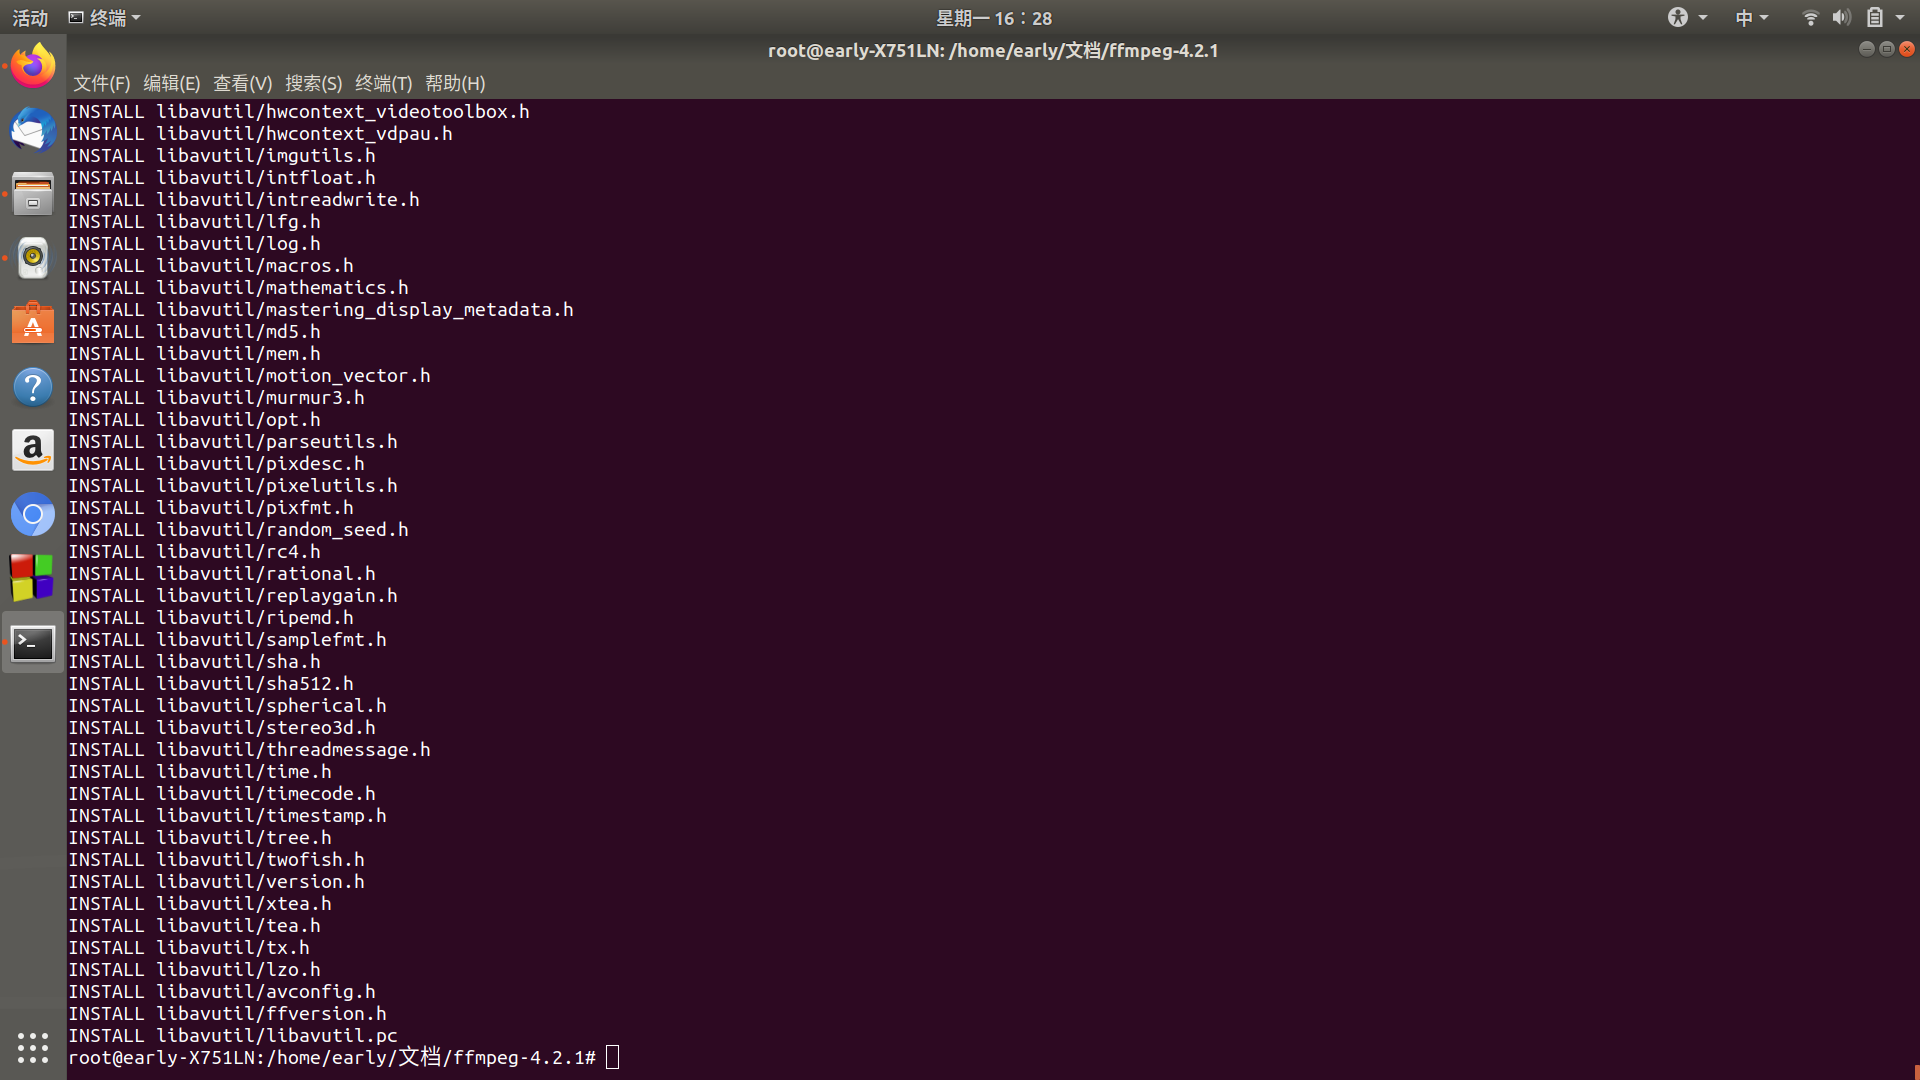Viewport: 1920px width, 1080px height.
Task: Open the 帮助(H) menu
Action: (455, 83)
